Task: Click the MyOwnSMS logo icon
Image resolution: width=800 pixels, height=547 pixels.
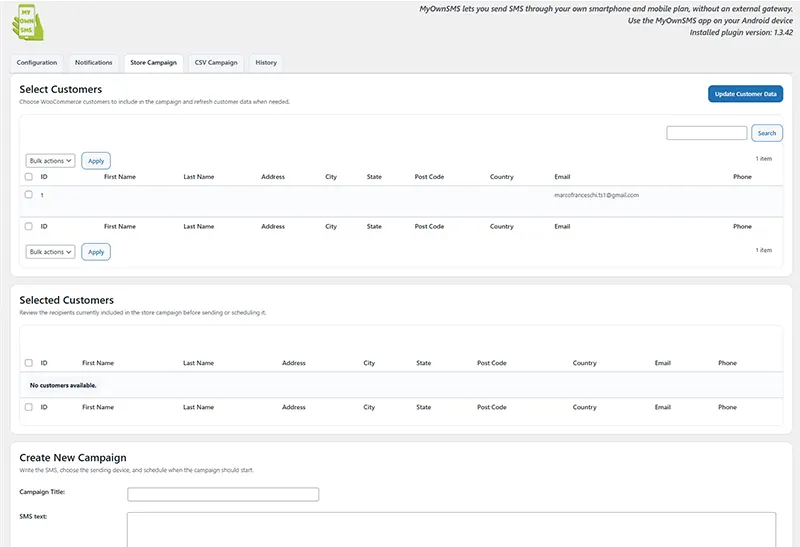Action: [x=32, y=25]
